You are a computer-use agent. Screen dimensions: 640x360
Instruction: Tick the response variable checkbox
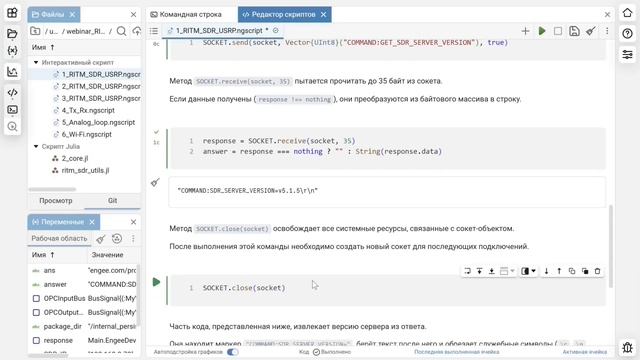[36, 340]
